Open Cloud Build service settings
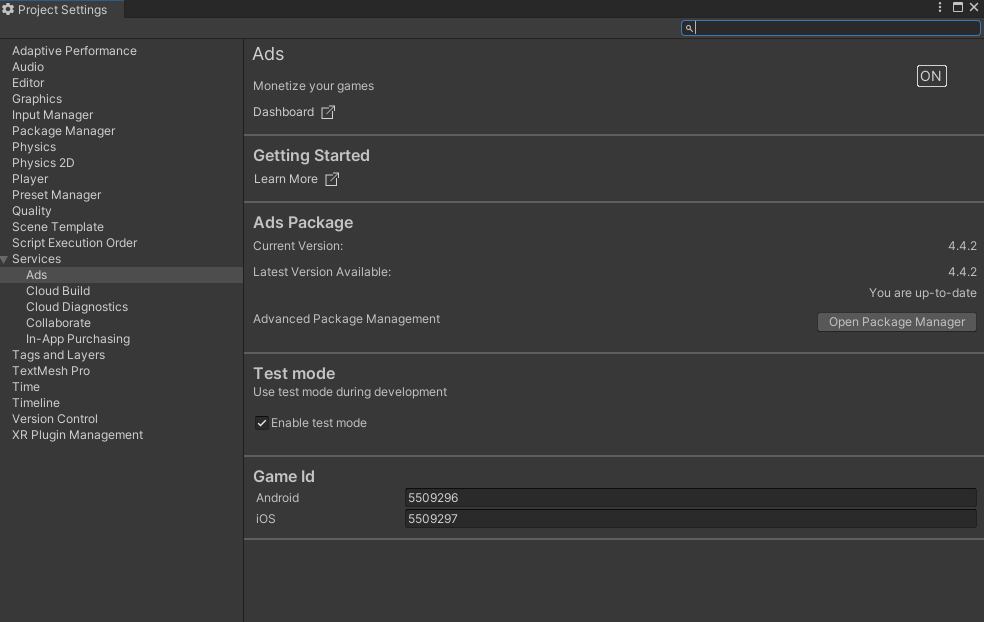Image resolution: width=984 pixels, height=622 pixels. [58, 291]
